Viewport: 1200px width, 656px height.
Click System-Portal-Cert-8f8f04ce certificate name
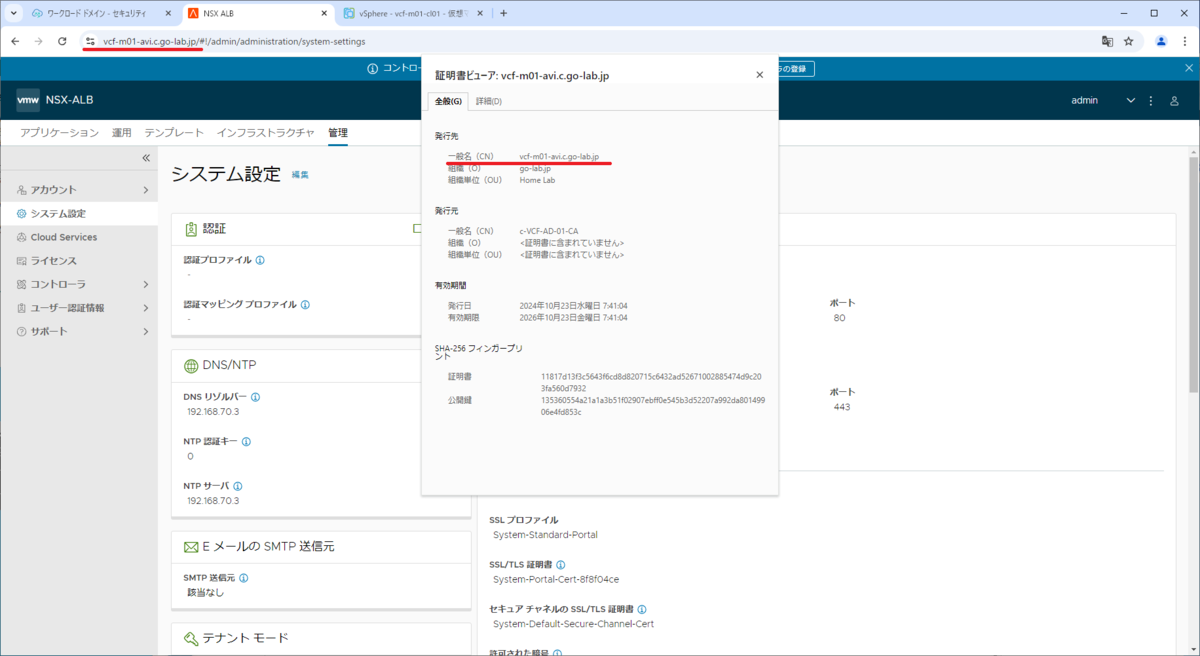(x=556, y=579)
